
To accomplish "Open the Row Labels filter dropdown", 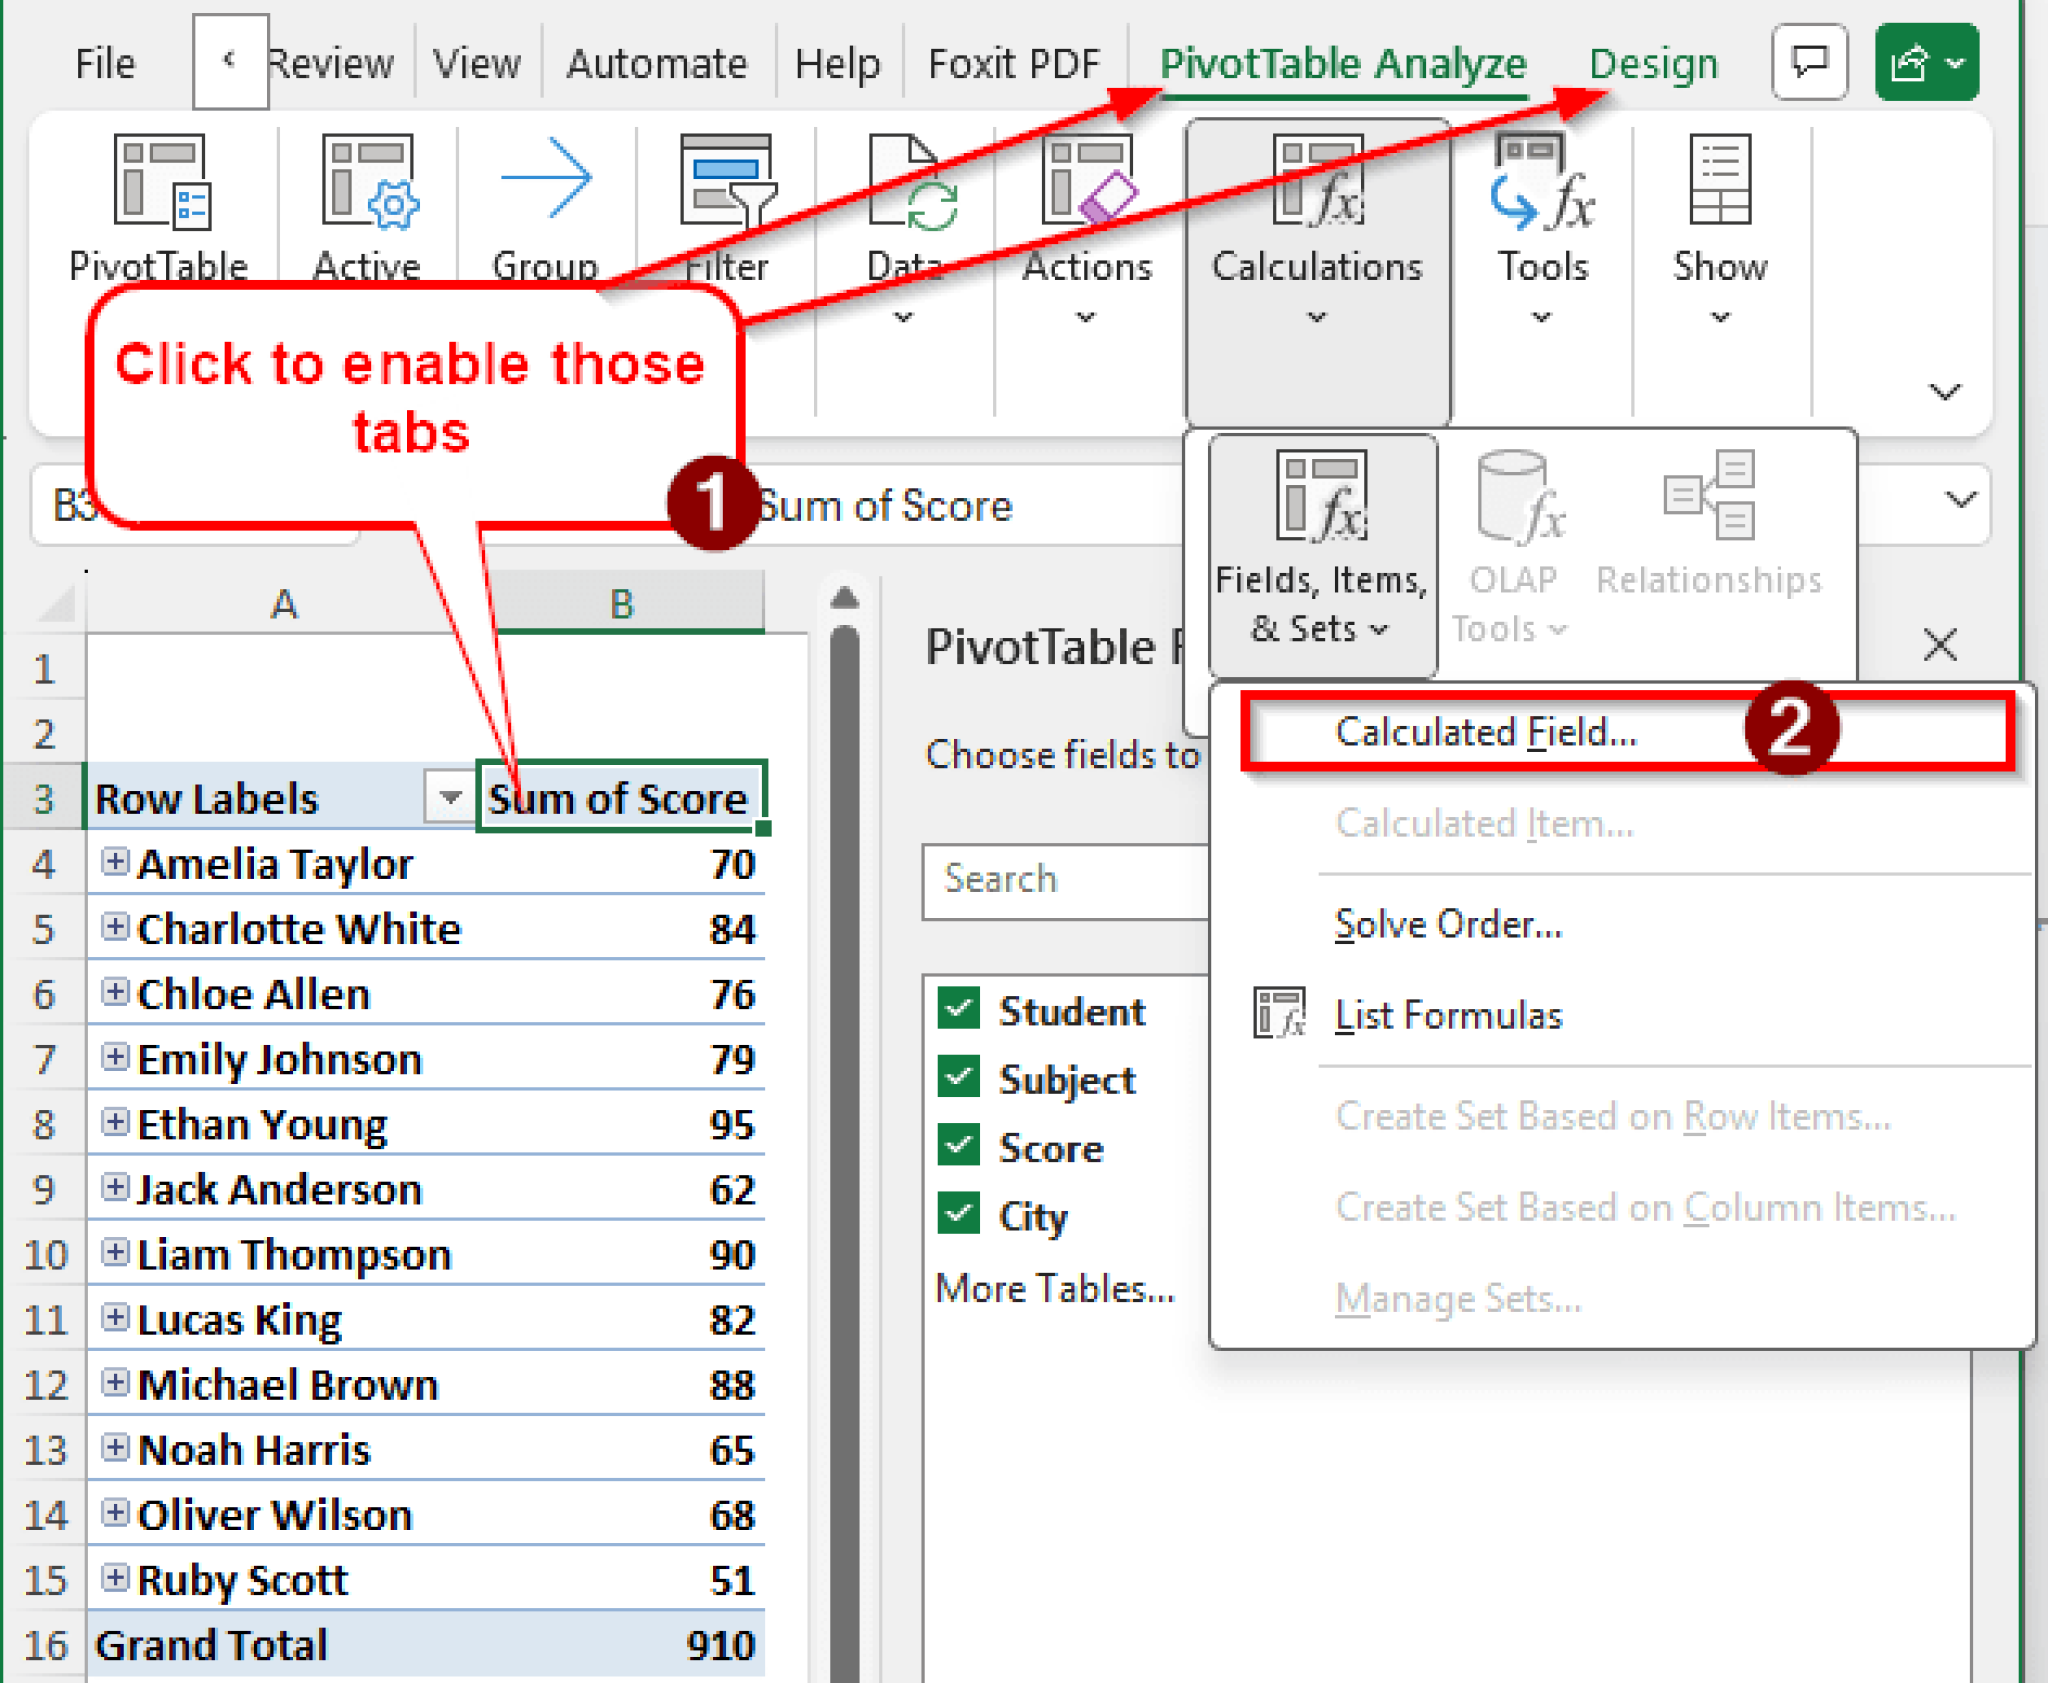I will 448,797.
